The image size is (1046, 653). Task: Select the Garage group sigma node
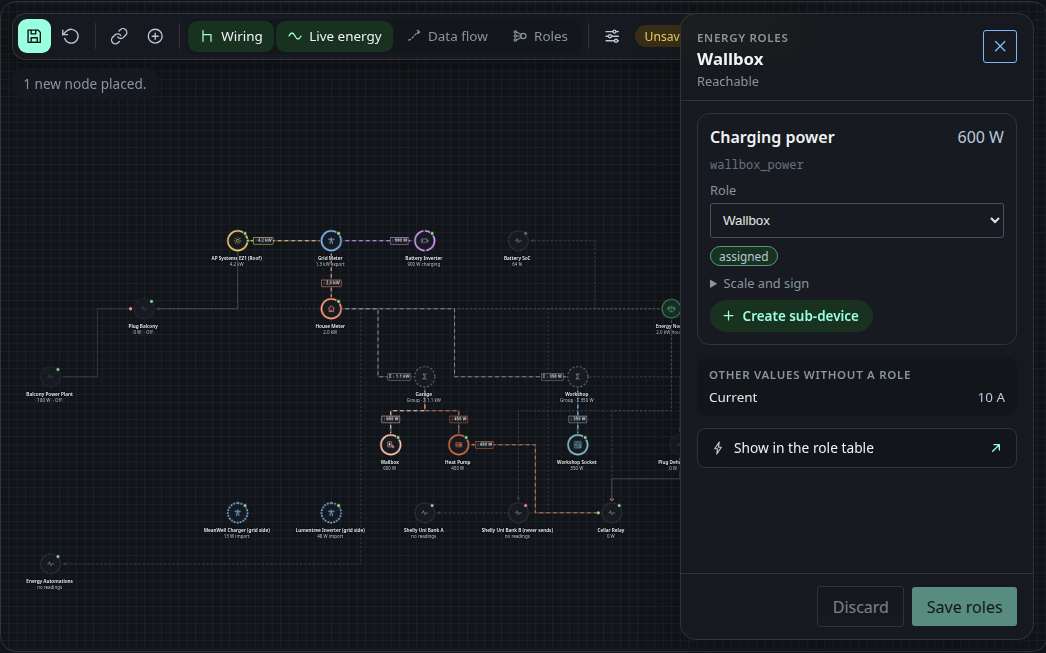[x=424, y=377]
